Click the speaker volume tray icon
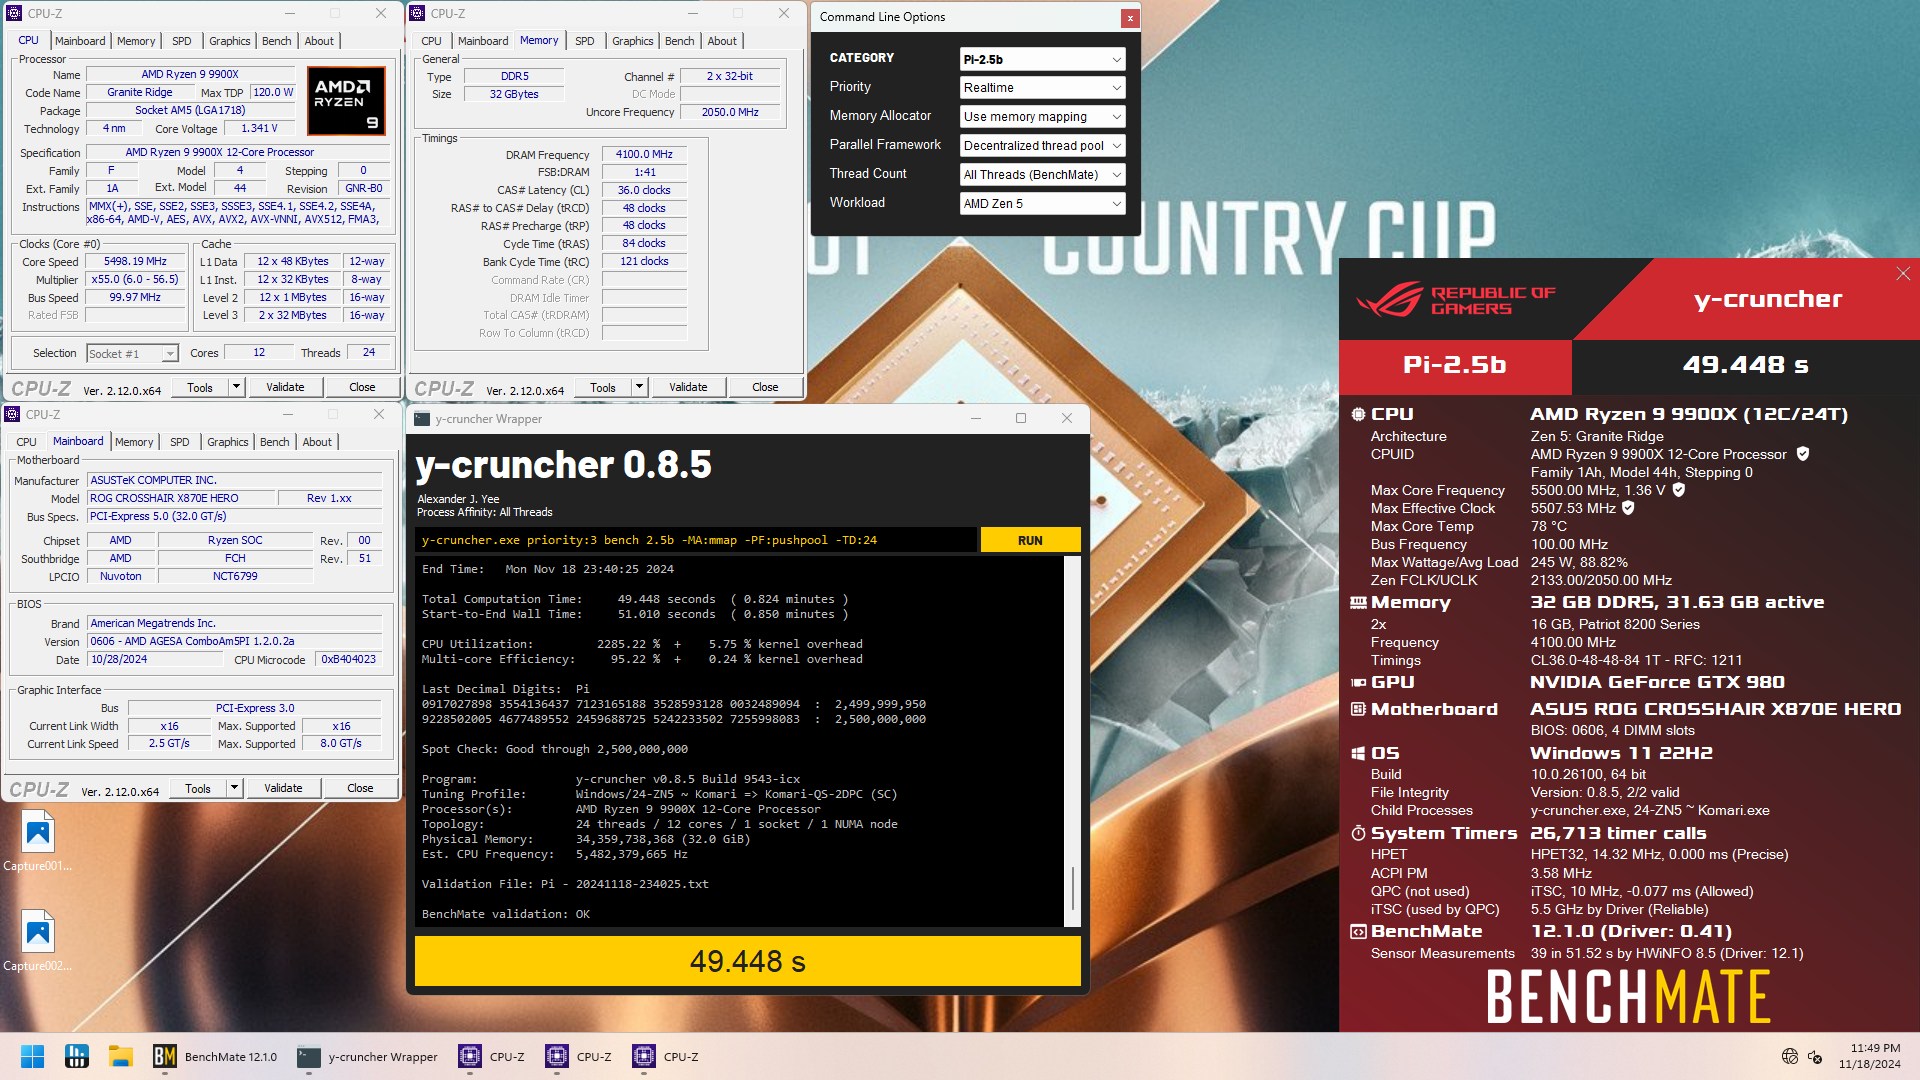 (1815, 1056)
